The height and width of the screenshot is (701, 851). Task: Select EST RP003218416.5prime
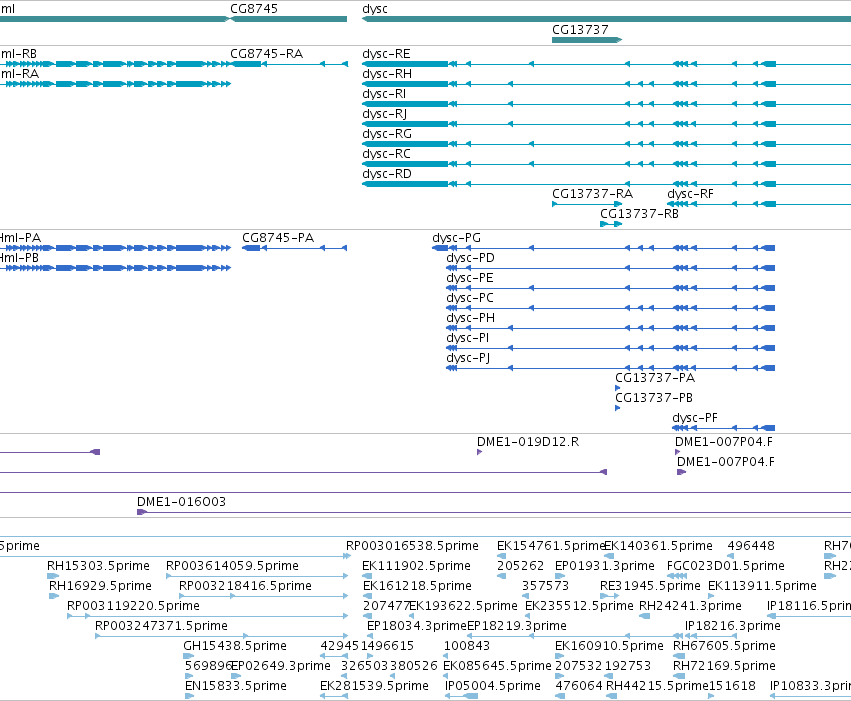point(245,586)
